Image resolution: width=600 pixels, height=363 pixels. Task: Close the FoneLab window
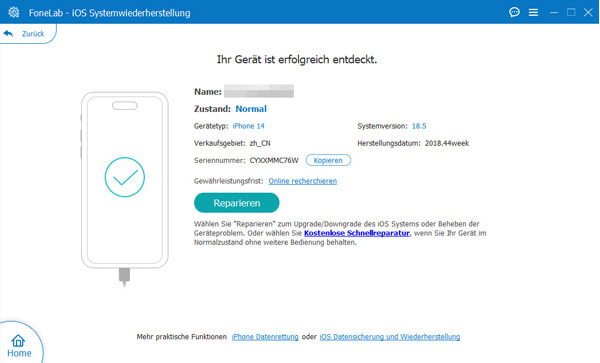588,12
